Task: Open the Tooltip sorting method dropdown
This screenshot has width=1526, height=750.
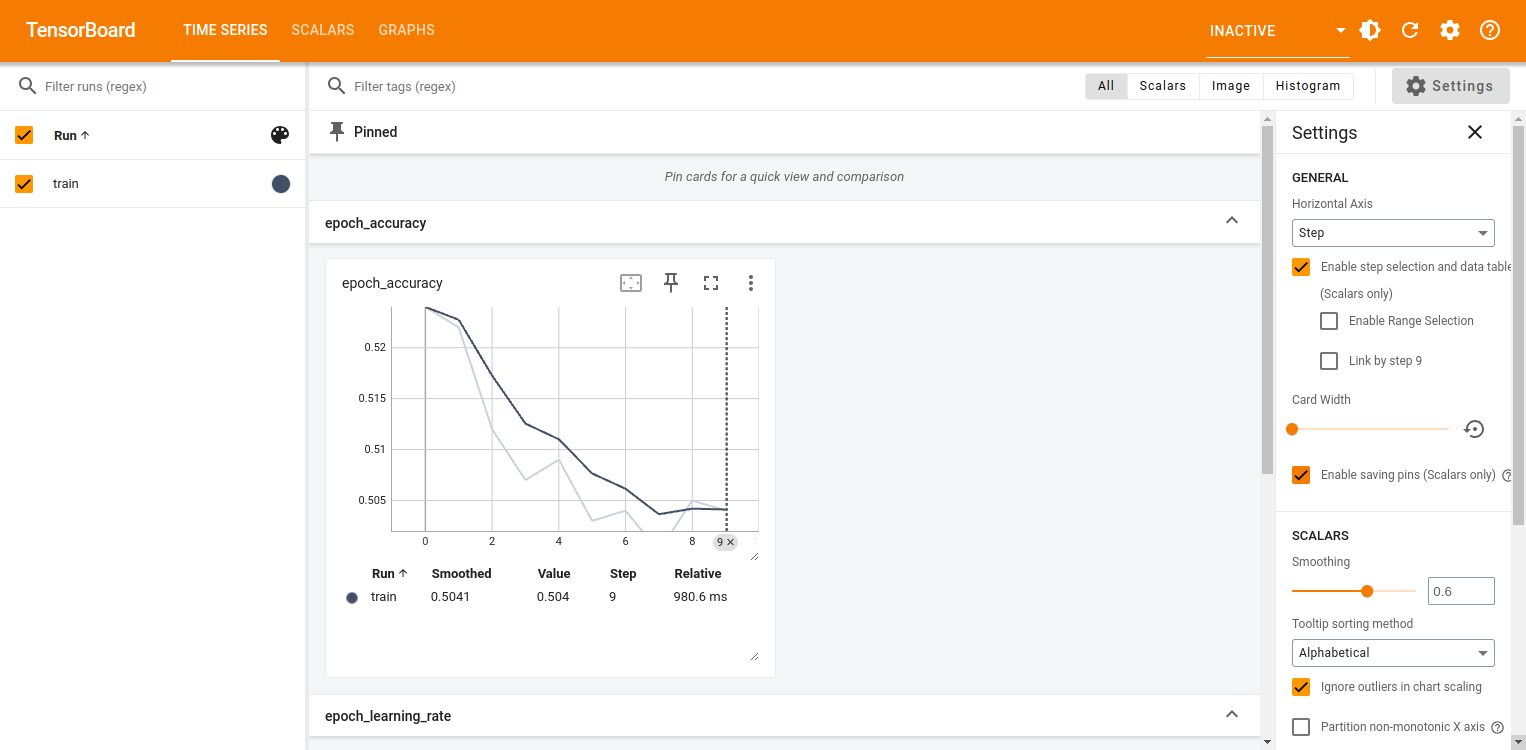Action: pos(1392,653)
